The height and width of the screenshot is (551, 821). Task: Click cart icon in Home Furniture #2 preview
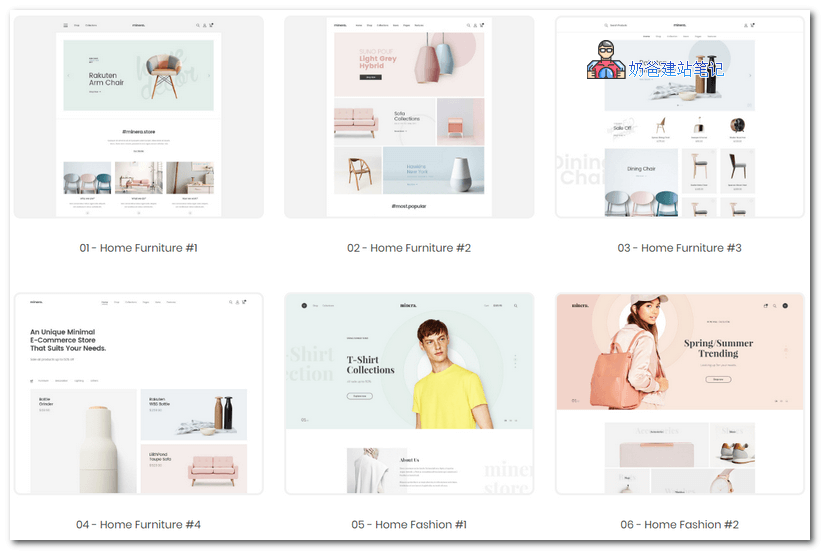(x=482, y=25)
